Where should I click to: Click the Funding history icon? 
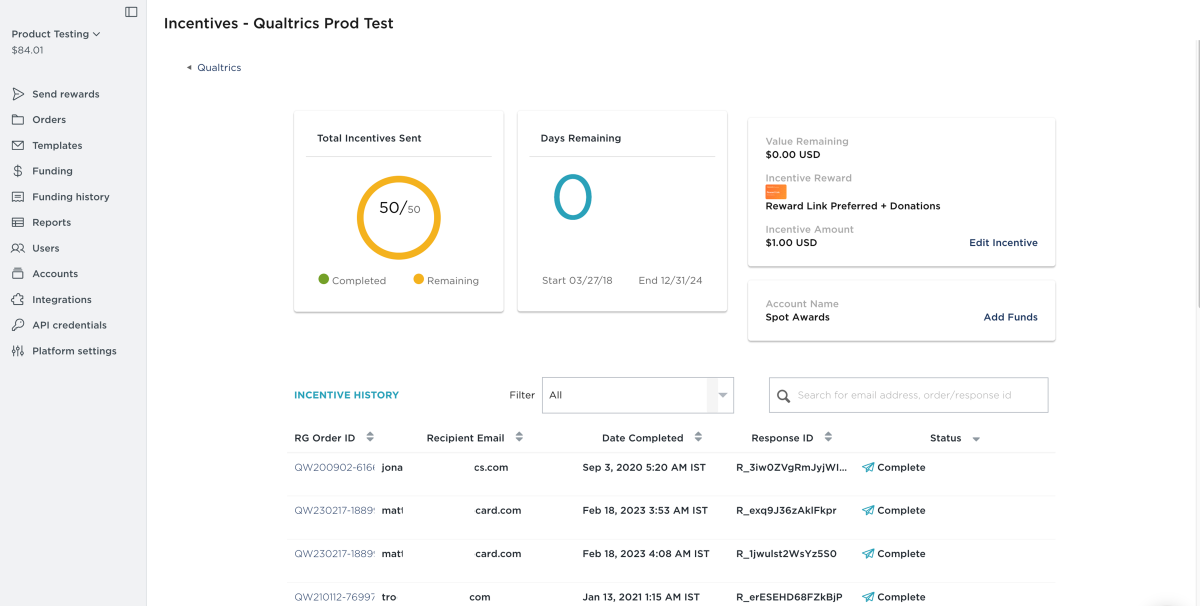click(18, 197)
